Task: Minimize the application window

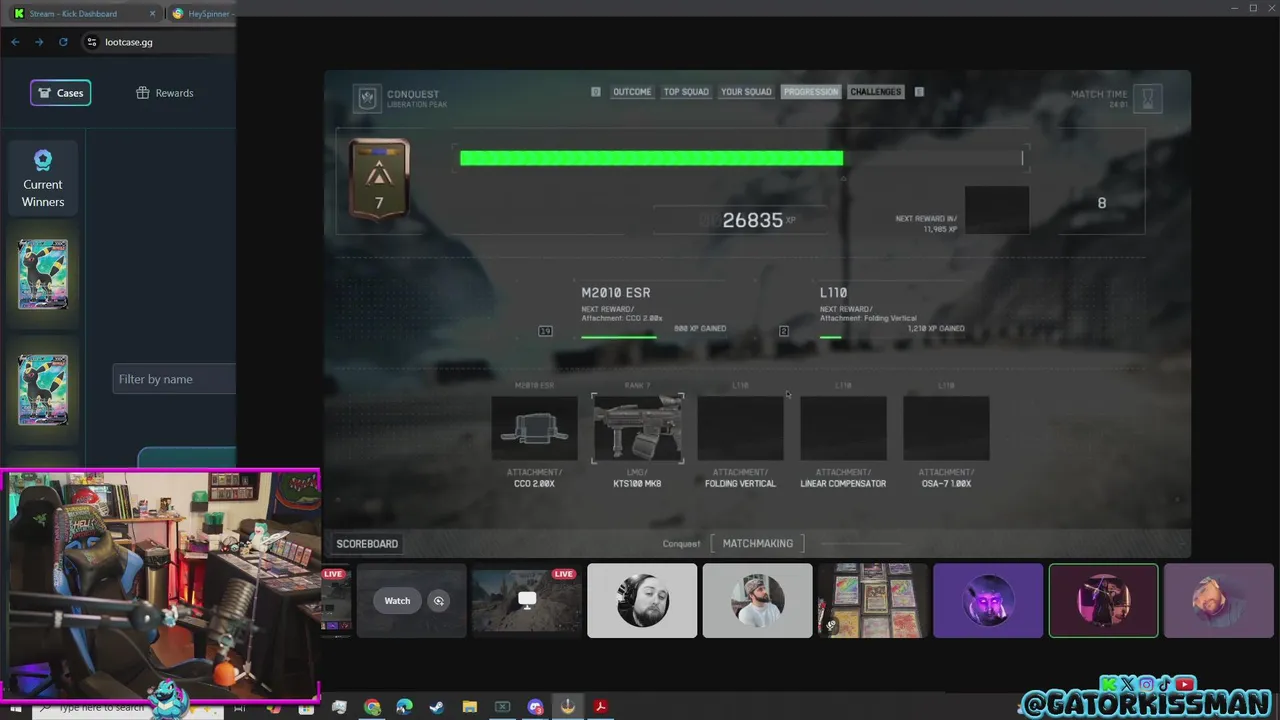Action: [1234, 8]
